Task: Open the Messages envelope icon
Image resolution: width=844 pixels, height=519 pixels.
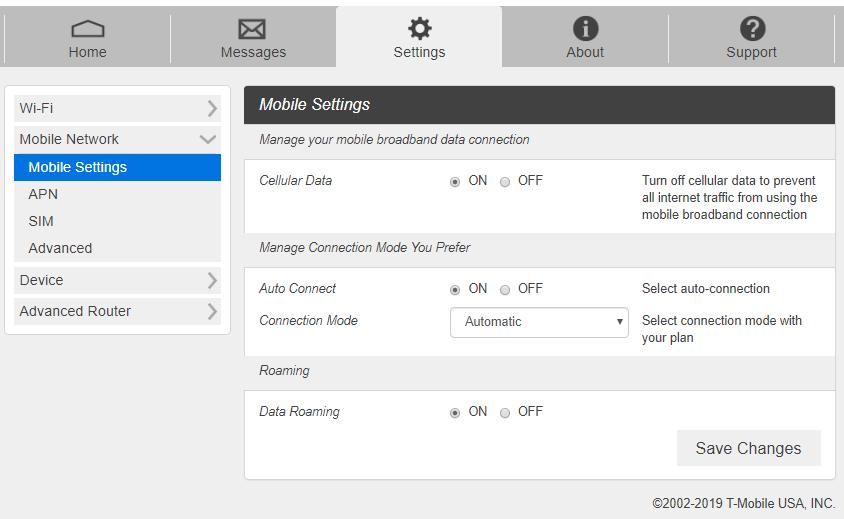Action: (253, 29)
